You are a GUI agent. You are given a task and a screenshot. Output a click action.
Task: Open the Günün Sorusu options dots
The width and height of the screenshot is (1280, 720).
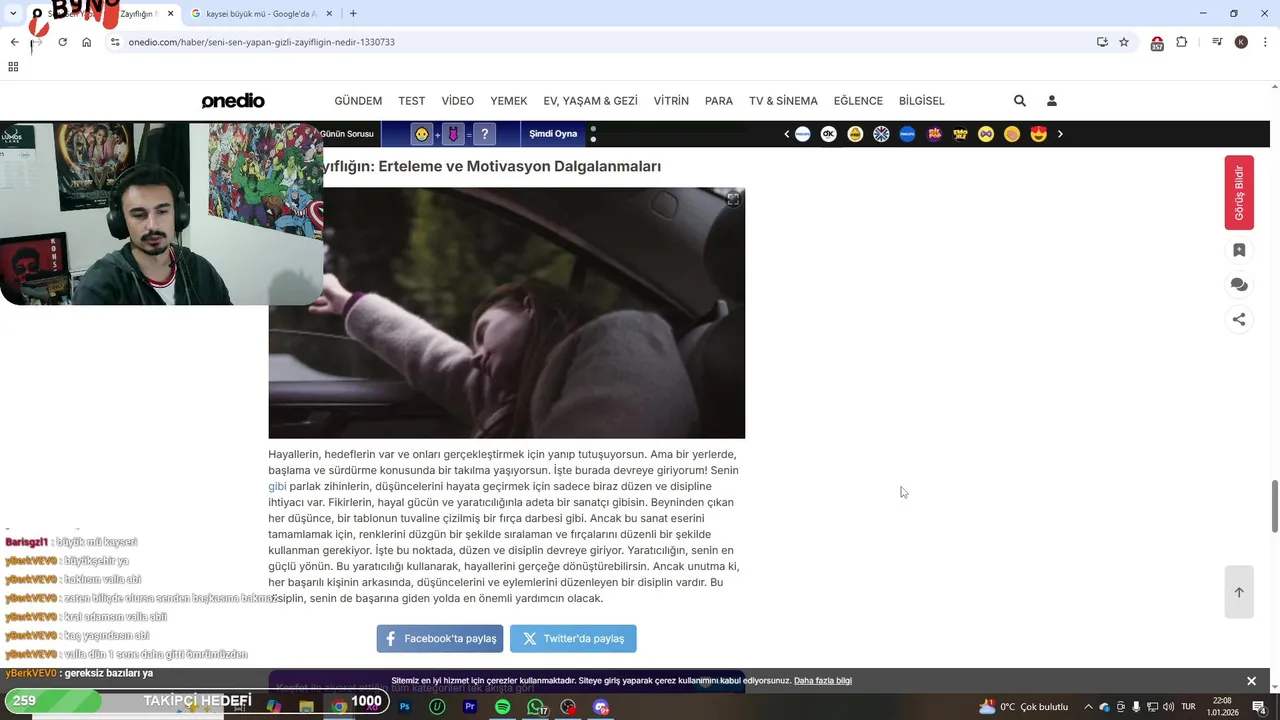(593, 134)
